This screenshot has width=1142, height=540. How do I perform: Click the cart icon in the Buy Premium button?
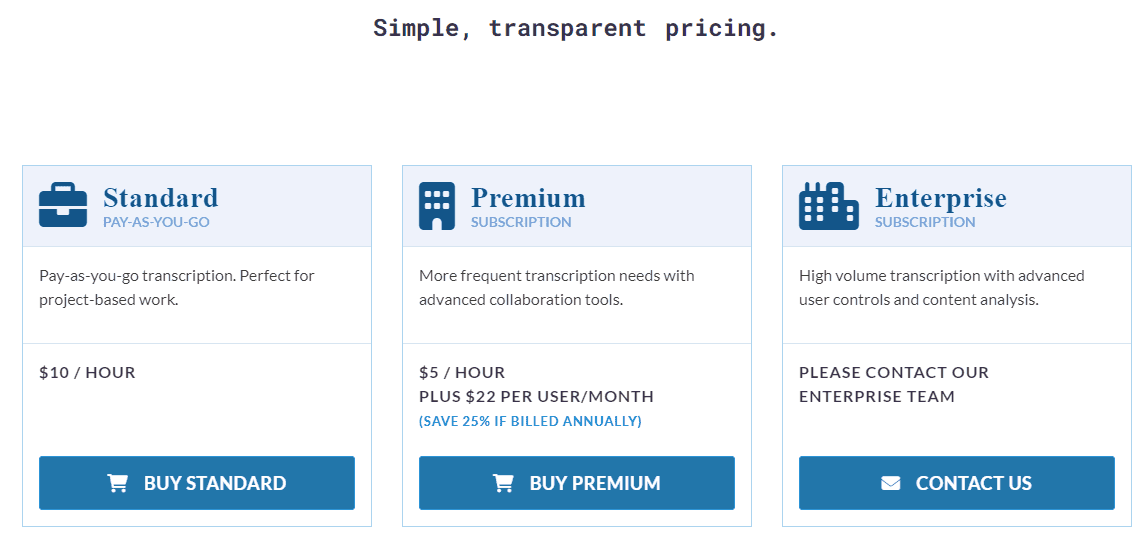point(503,483)
